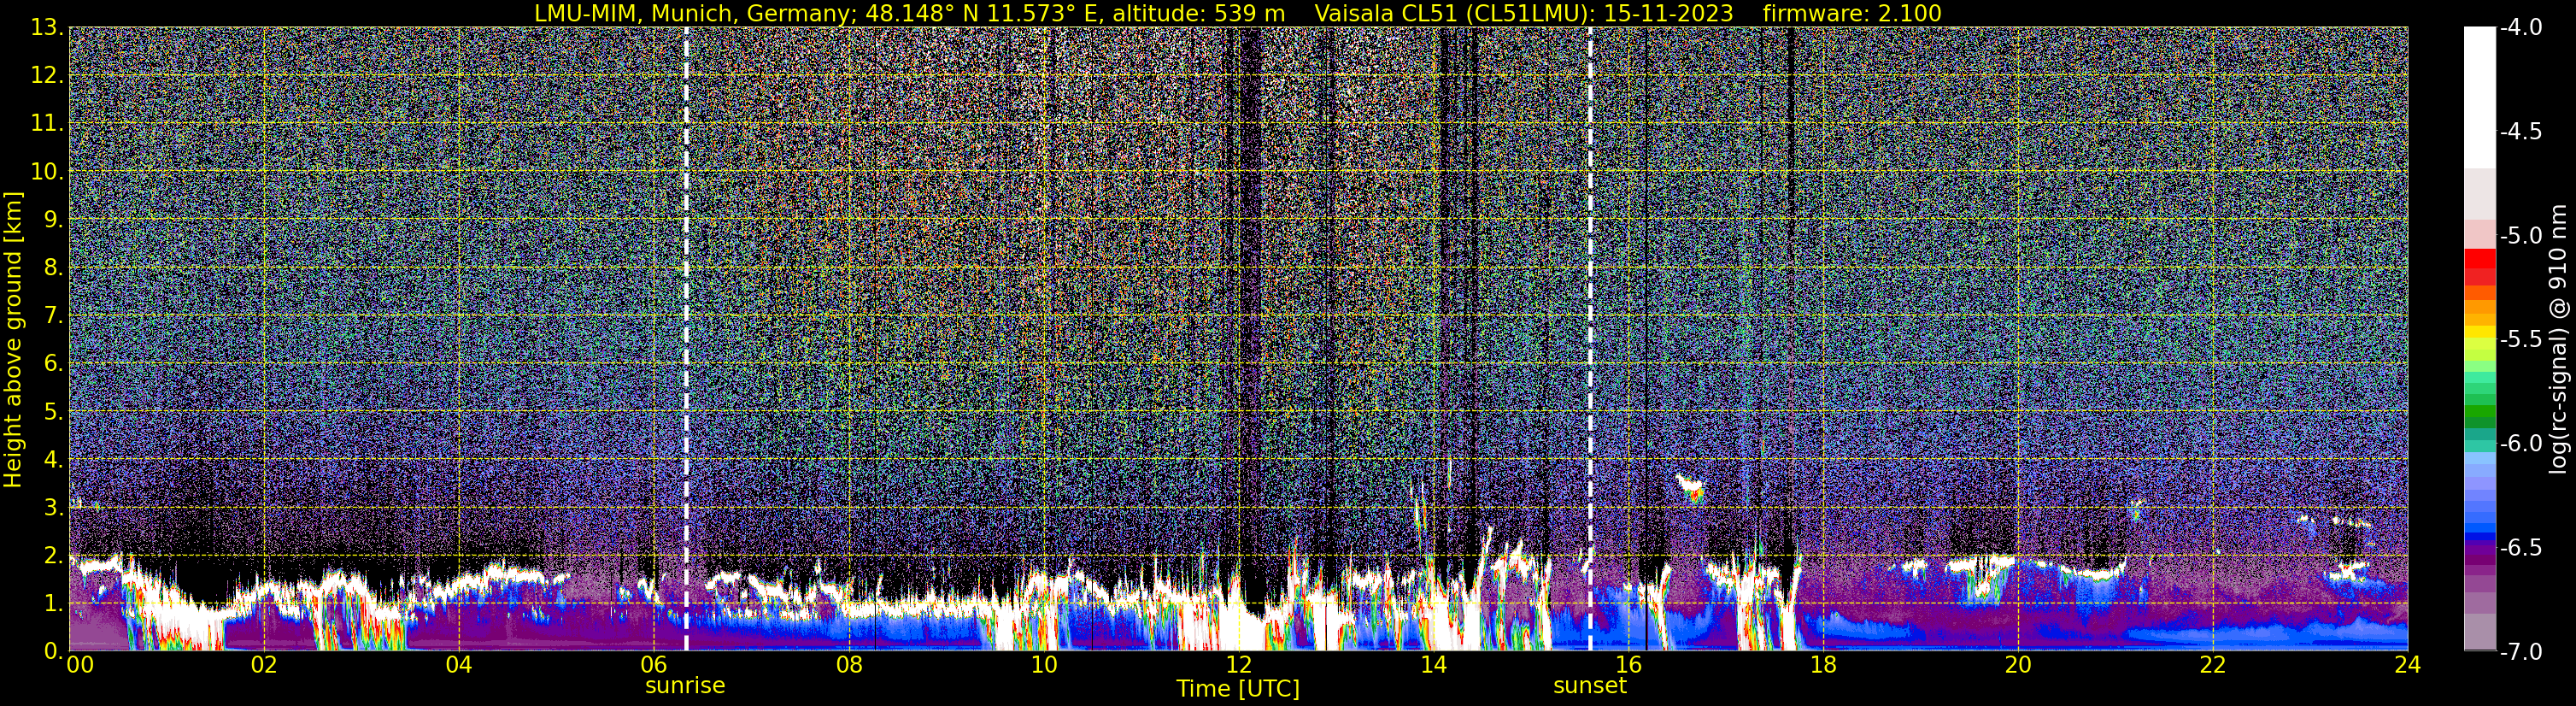Click the height tick label '4.'
This screenshot has width=2576, height=706.
pyautogui.click(x=53, y=460)
